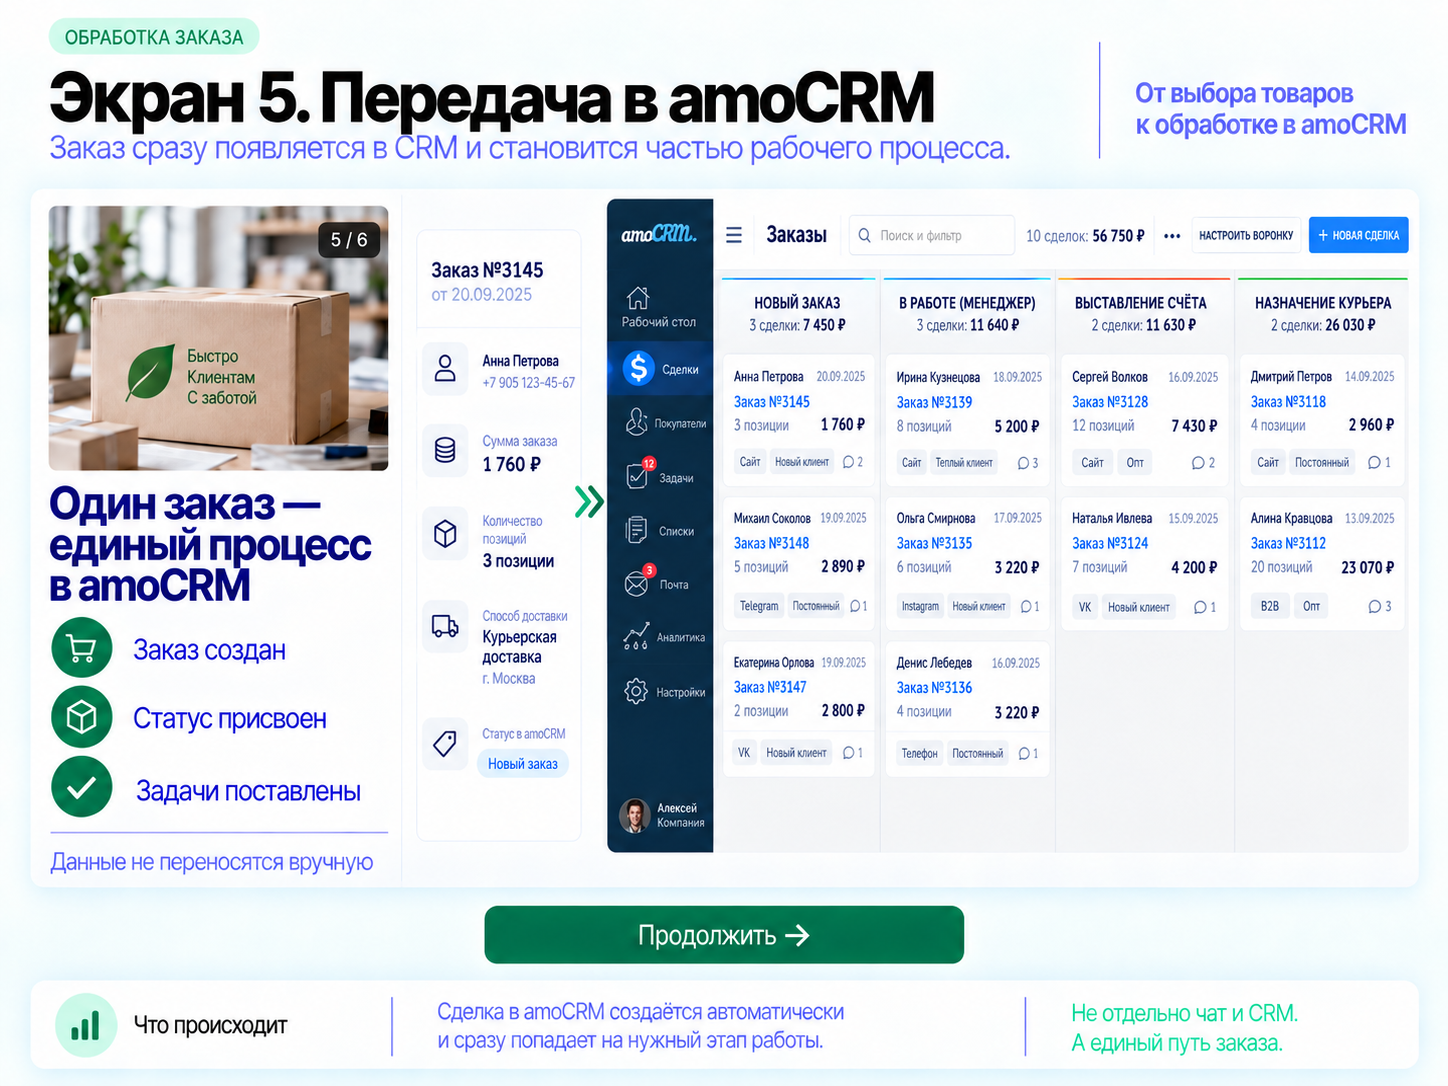1448x1086 pixels.
Task: Click Настроить воронку button
Action: [x=1246, y=235]
